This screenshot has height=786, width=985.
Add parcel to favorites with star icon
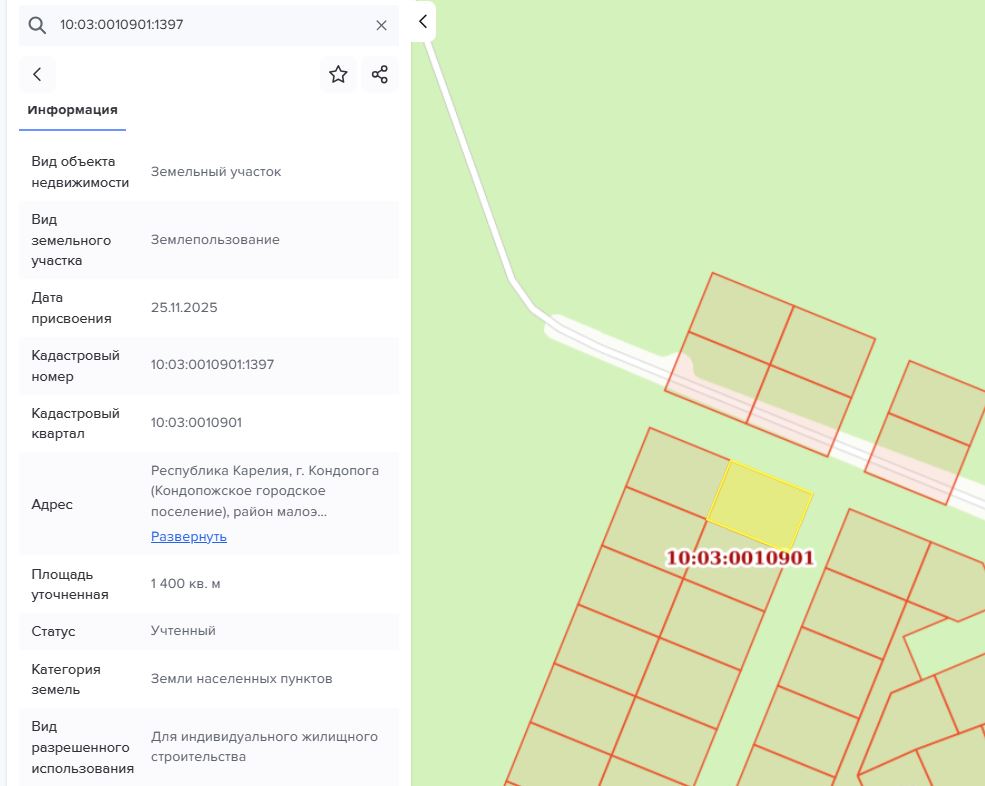coord(338,74)
